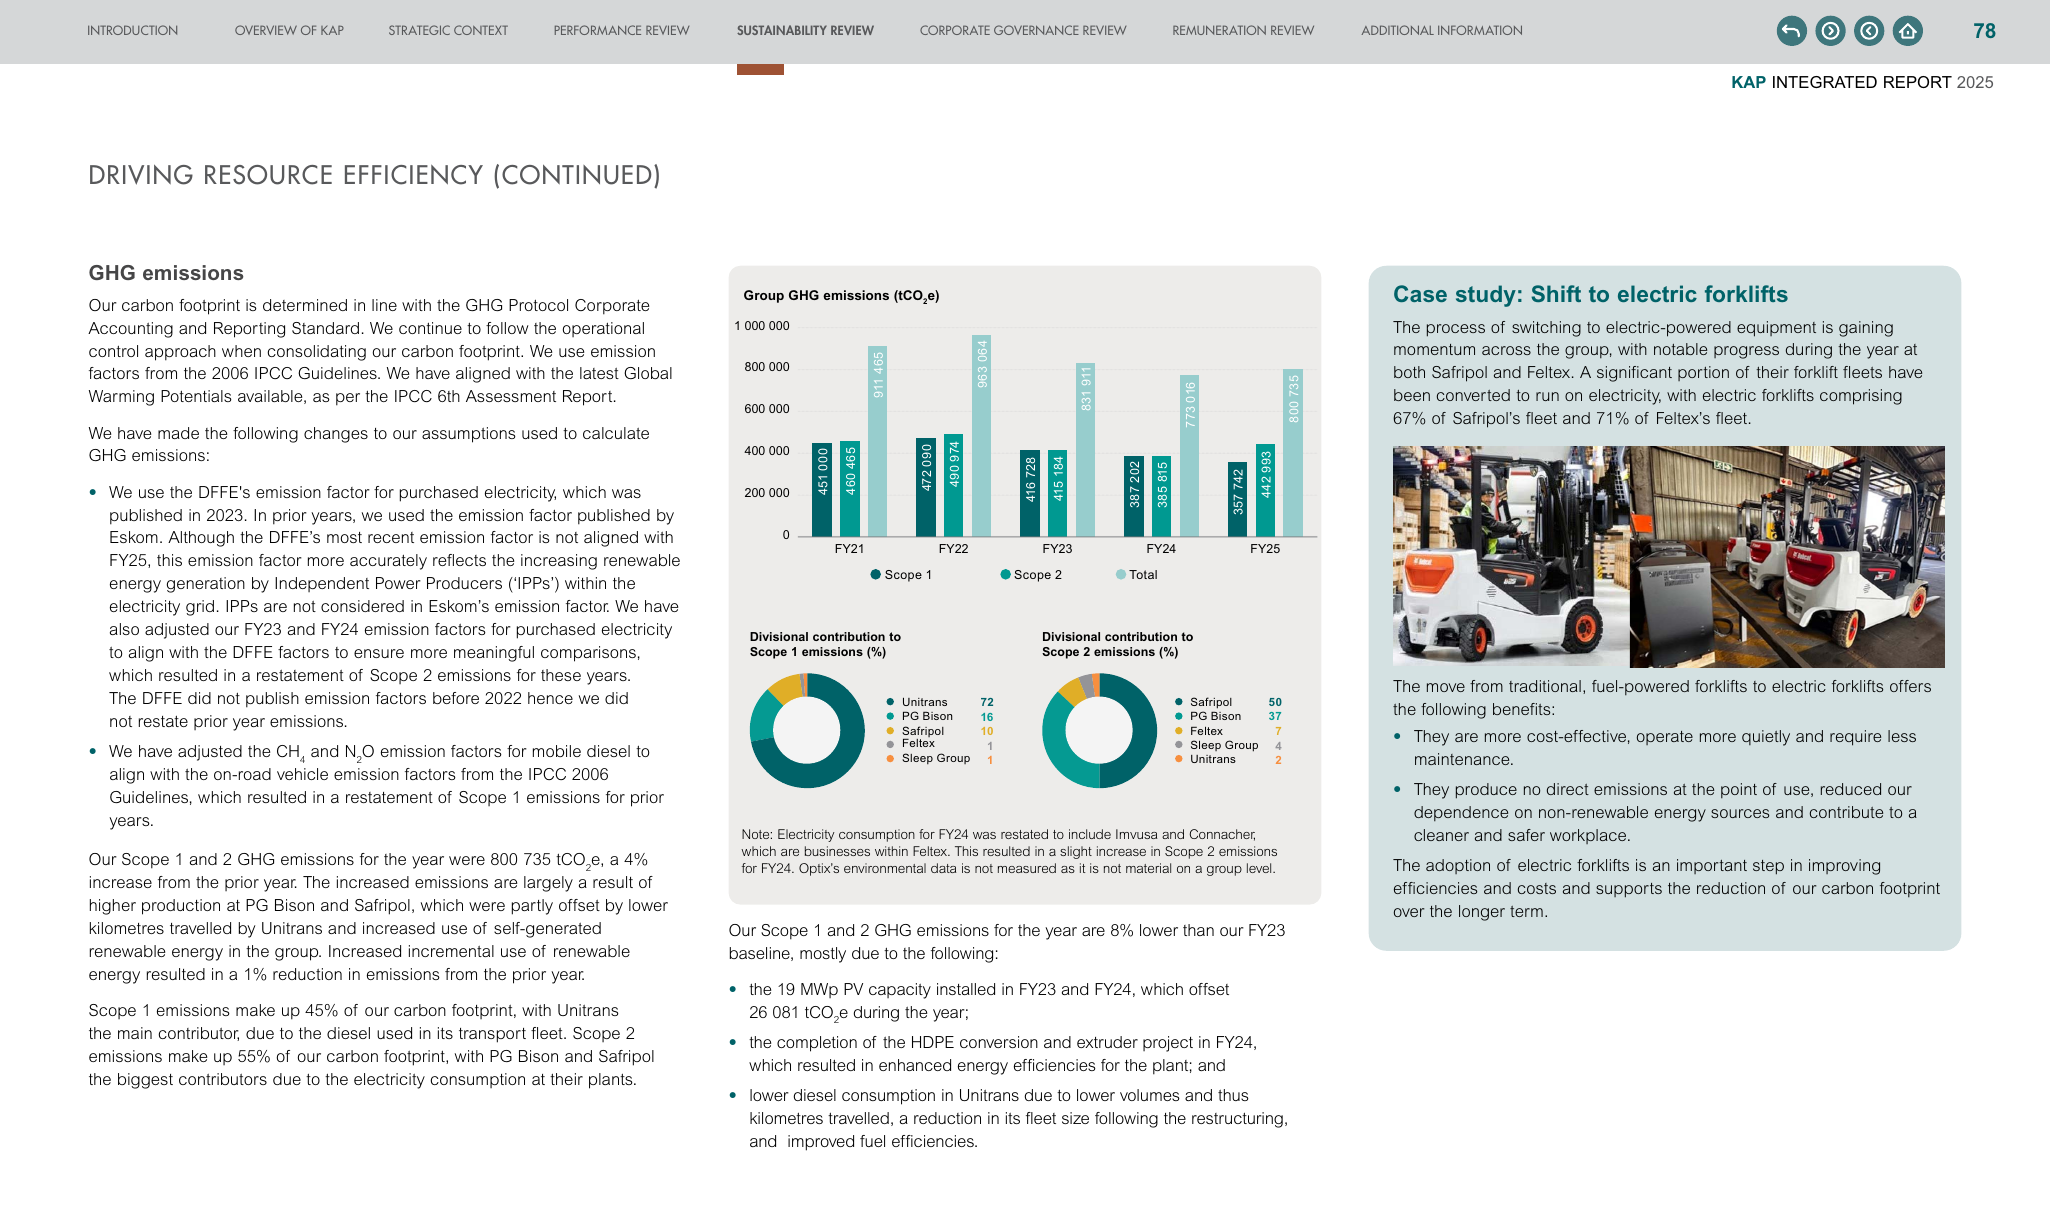Click the FY23 axis label
The image size is (2050, 1225).
(1057, 549)
